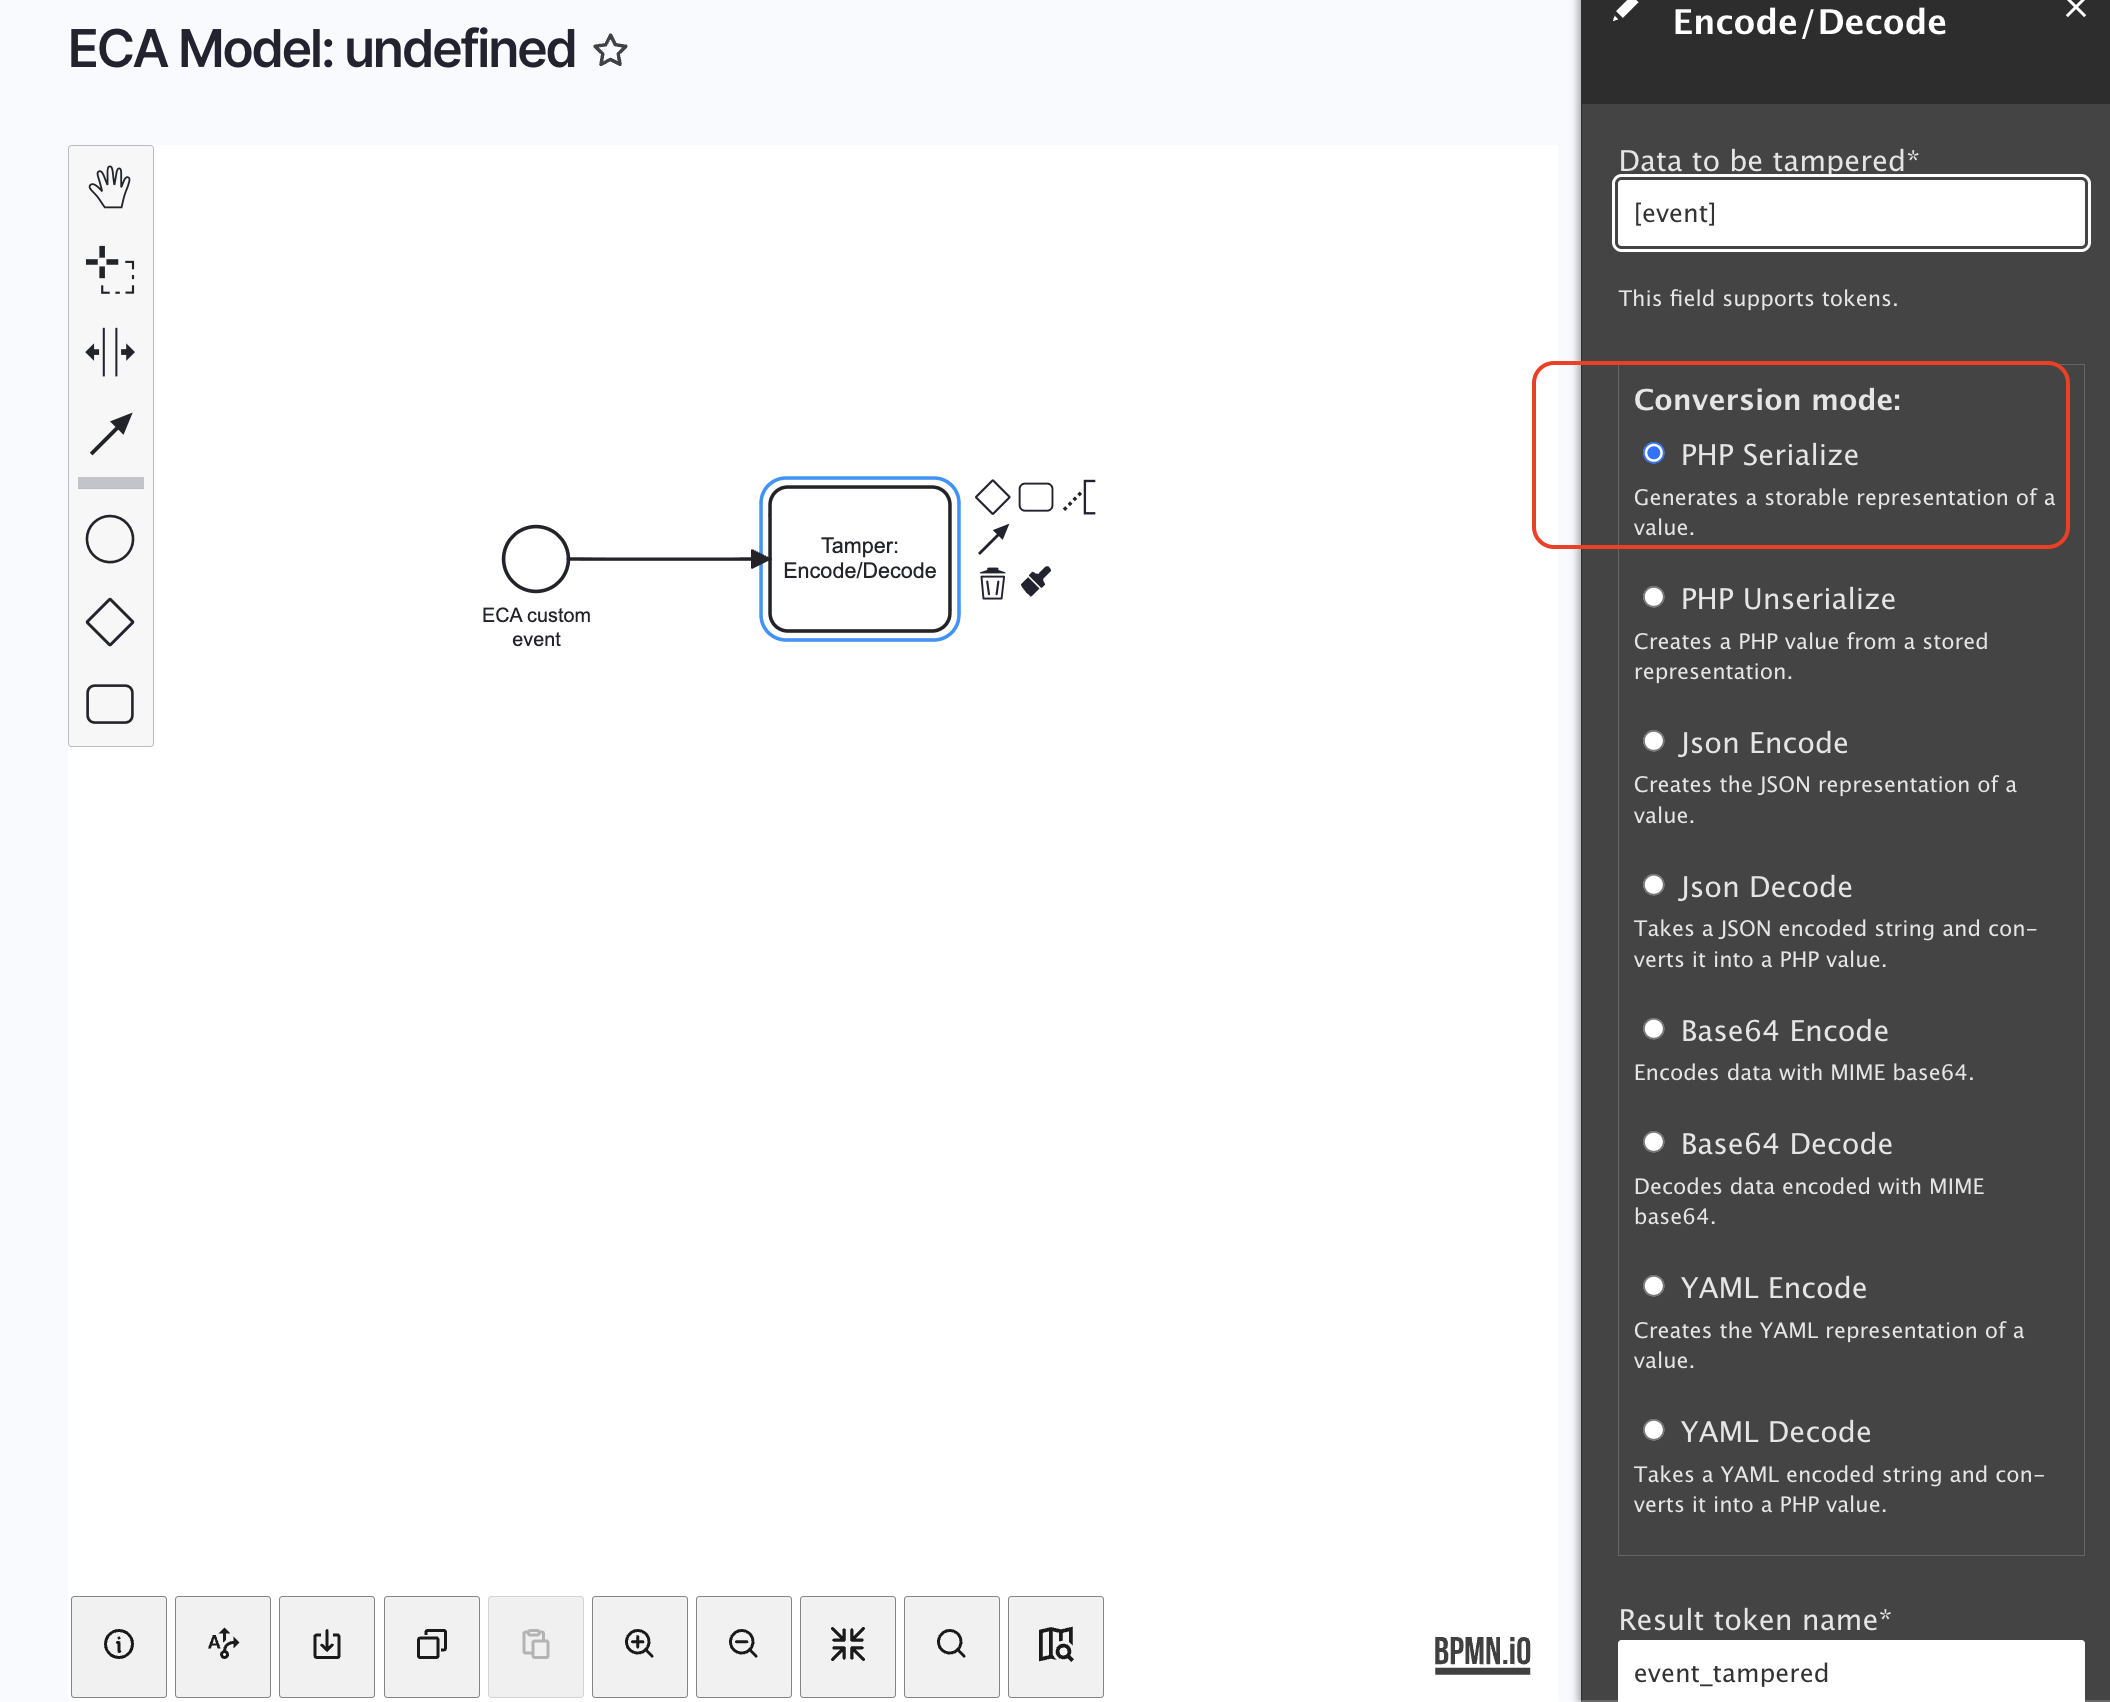The width and height of the screenshot is (2110, 1702).
Task: Delete the selected Tamper element with the trash icon
Action: pyautogui.click(x=992, y=583)
